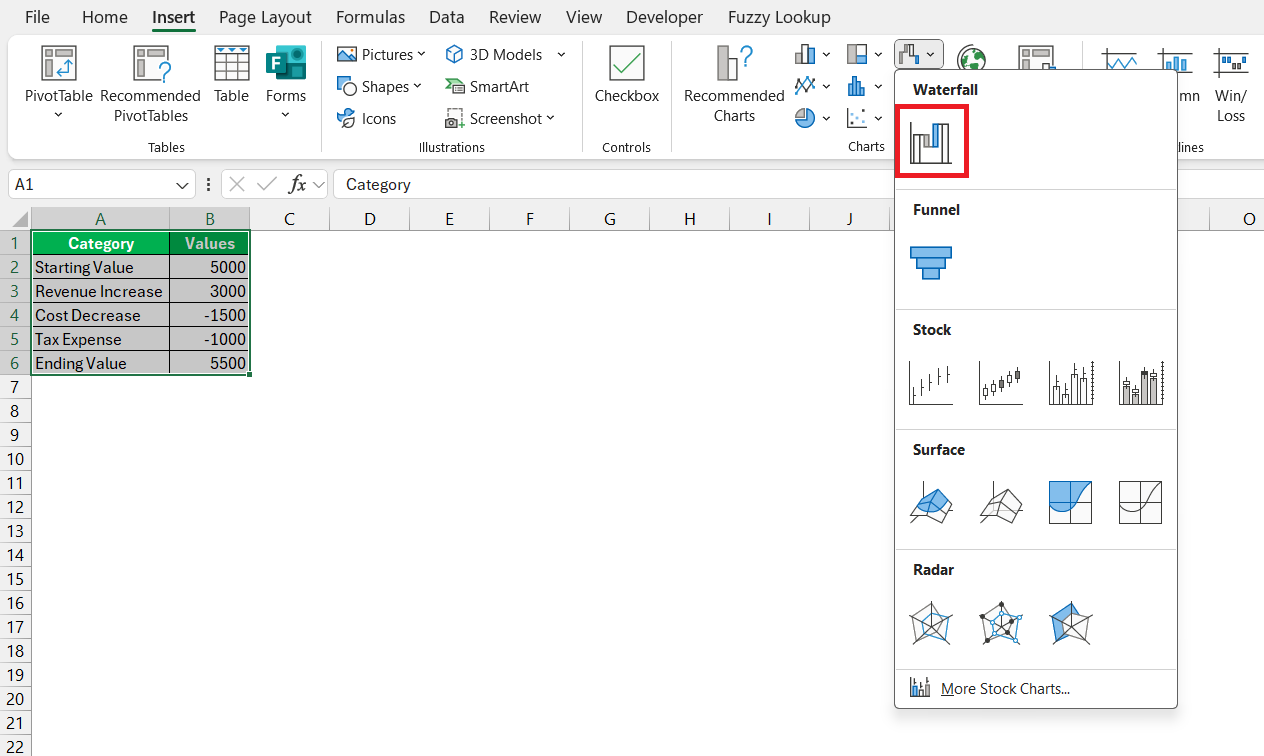Switch to the Review tab
The image size is (1264, 756).
click(x=515, y=17)
